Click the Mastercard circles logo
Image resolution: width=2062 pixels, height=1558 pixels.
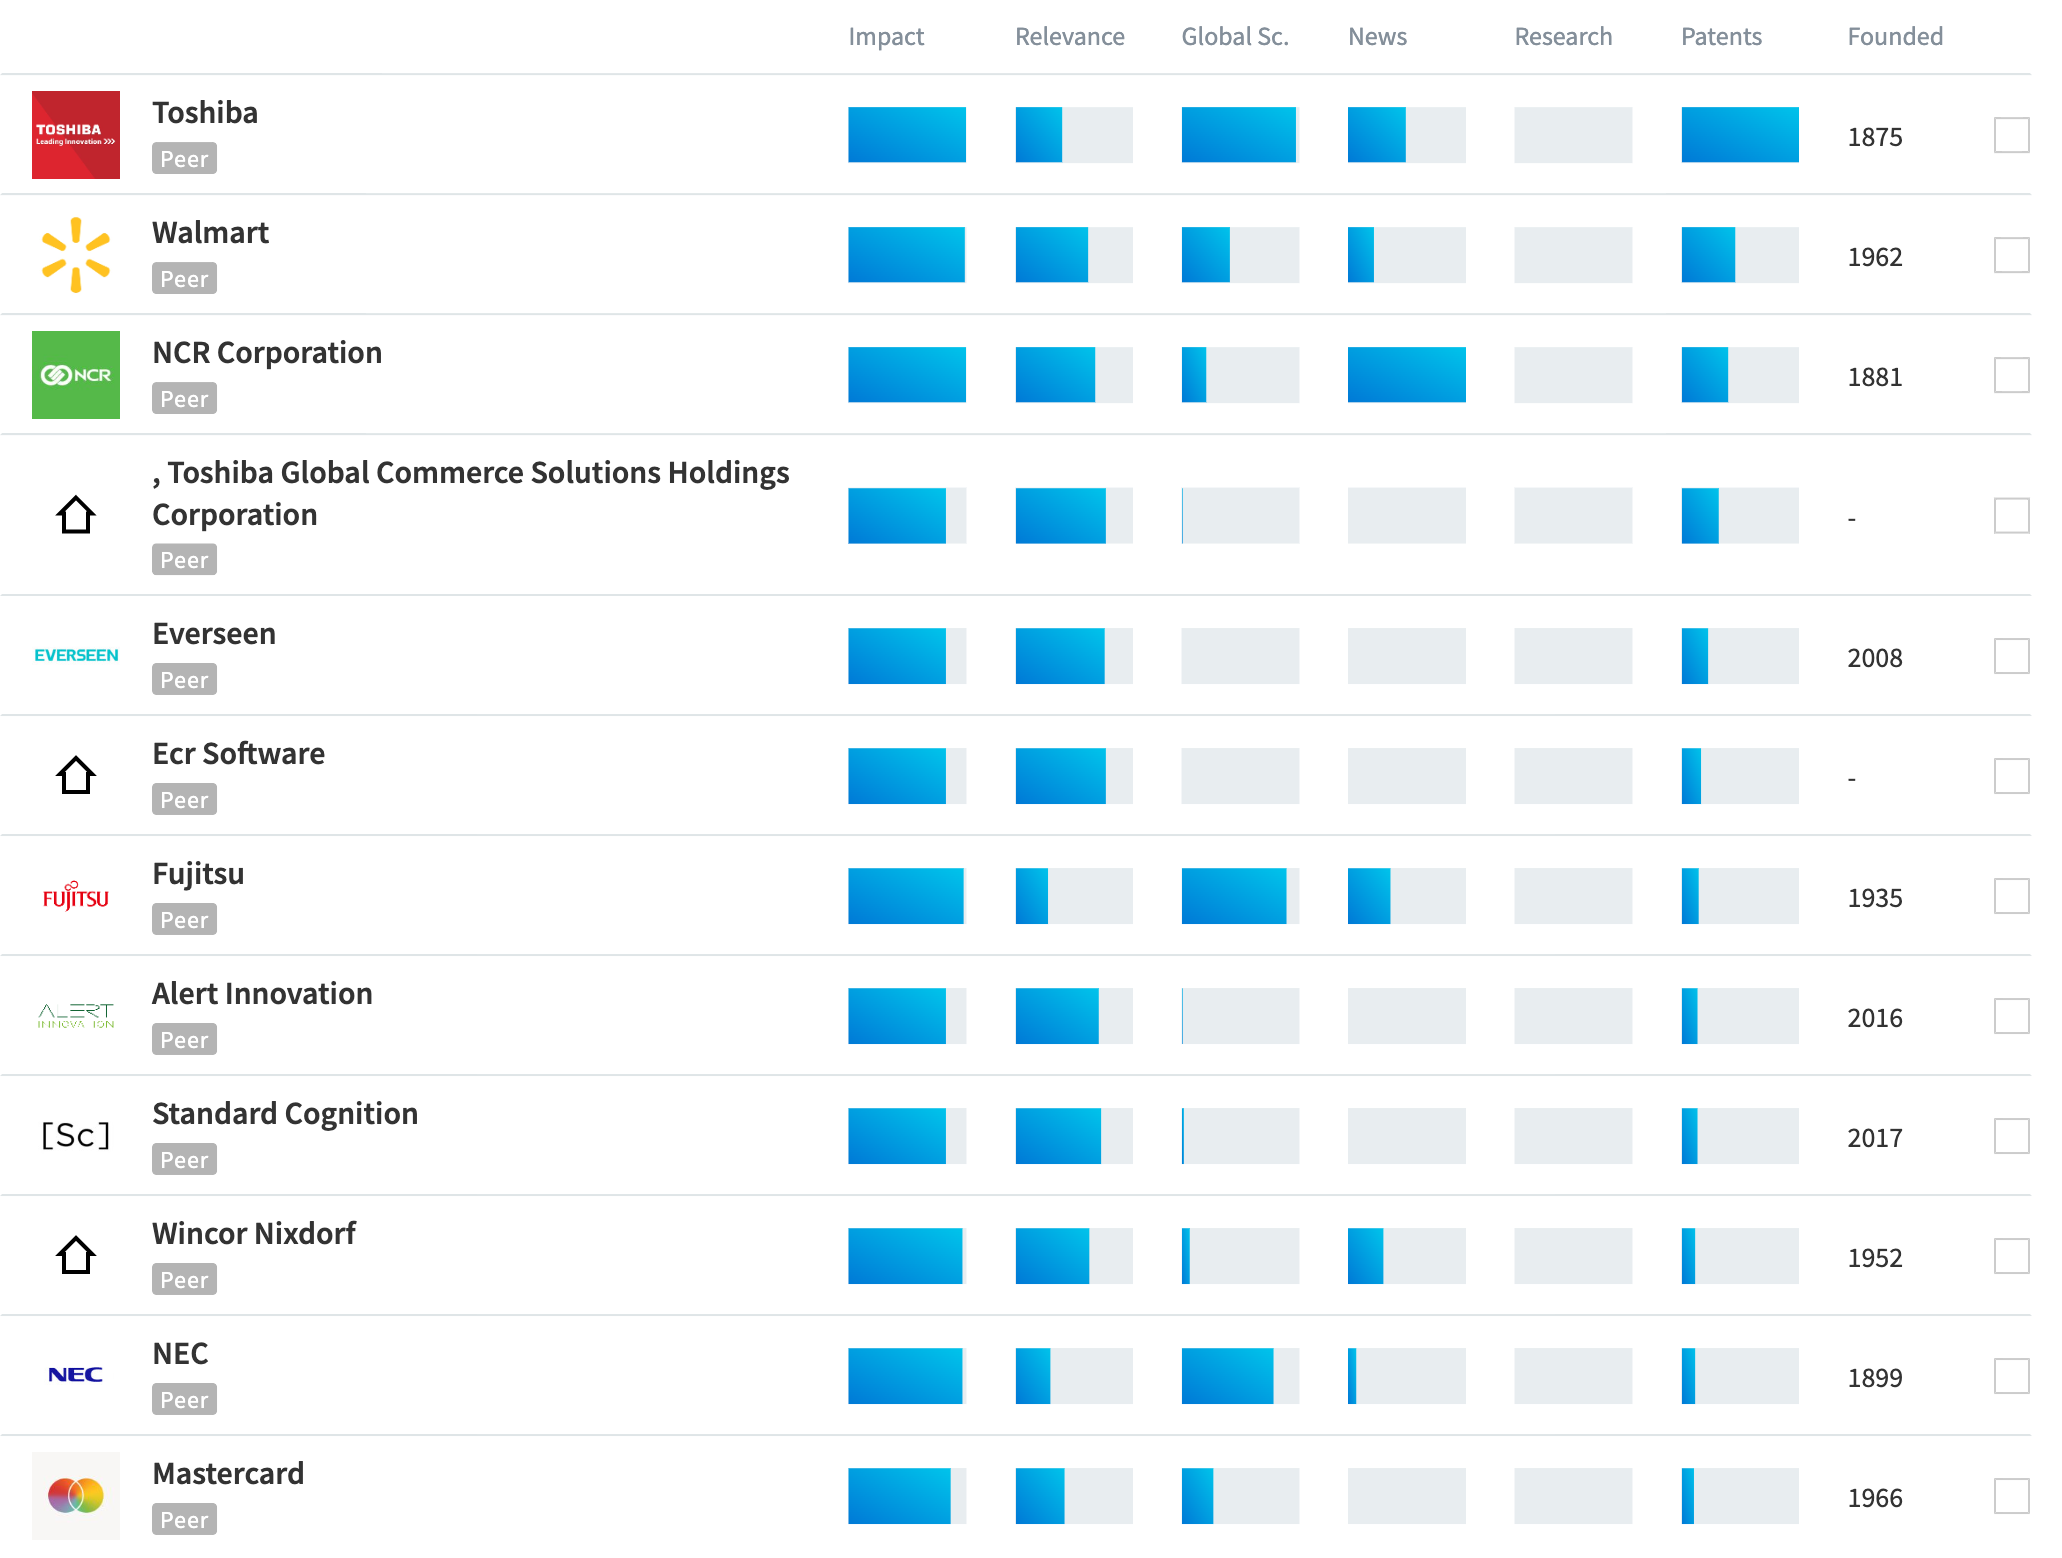76,1496
